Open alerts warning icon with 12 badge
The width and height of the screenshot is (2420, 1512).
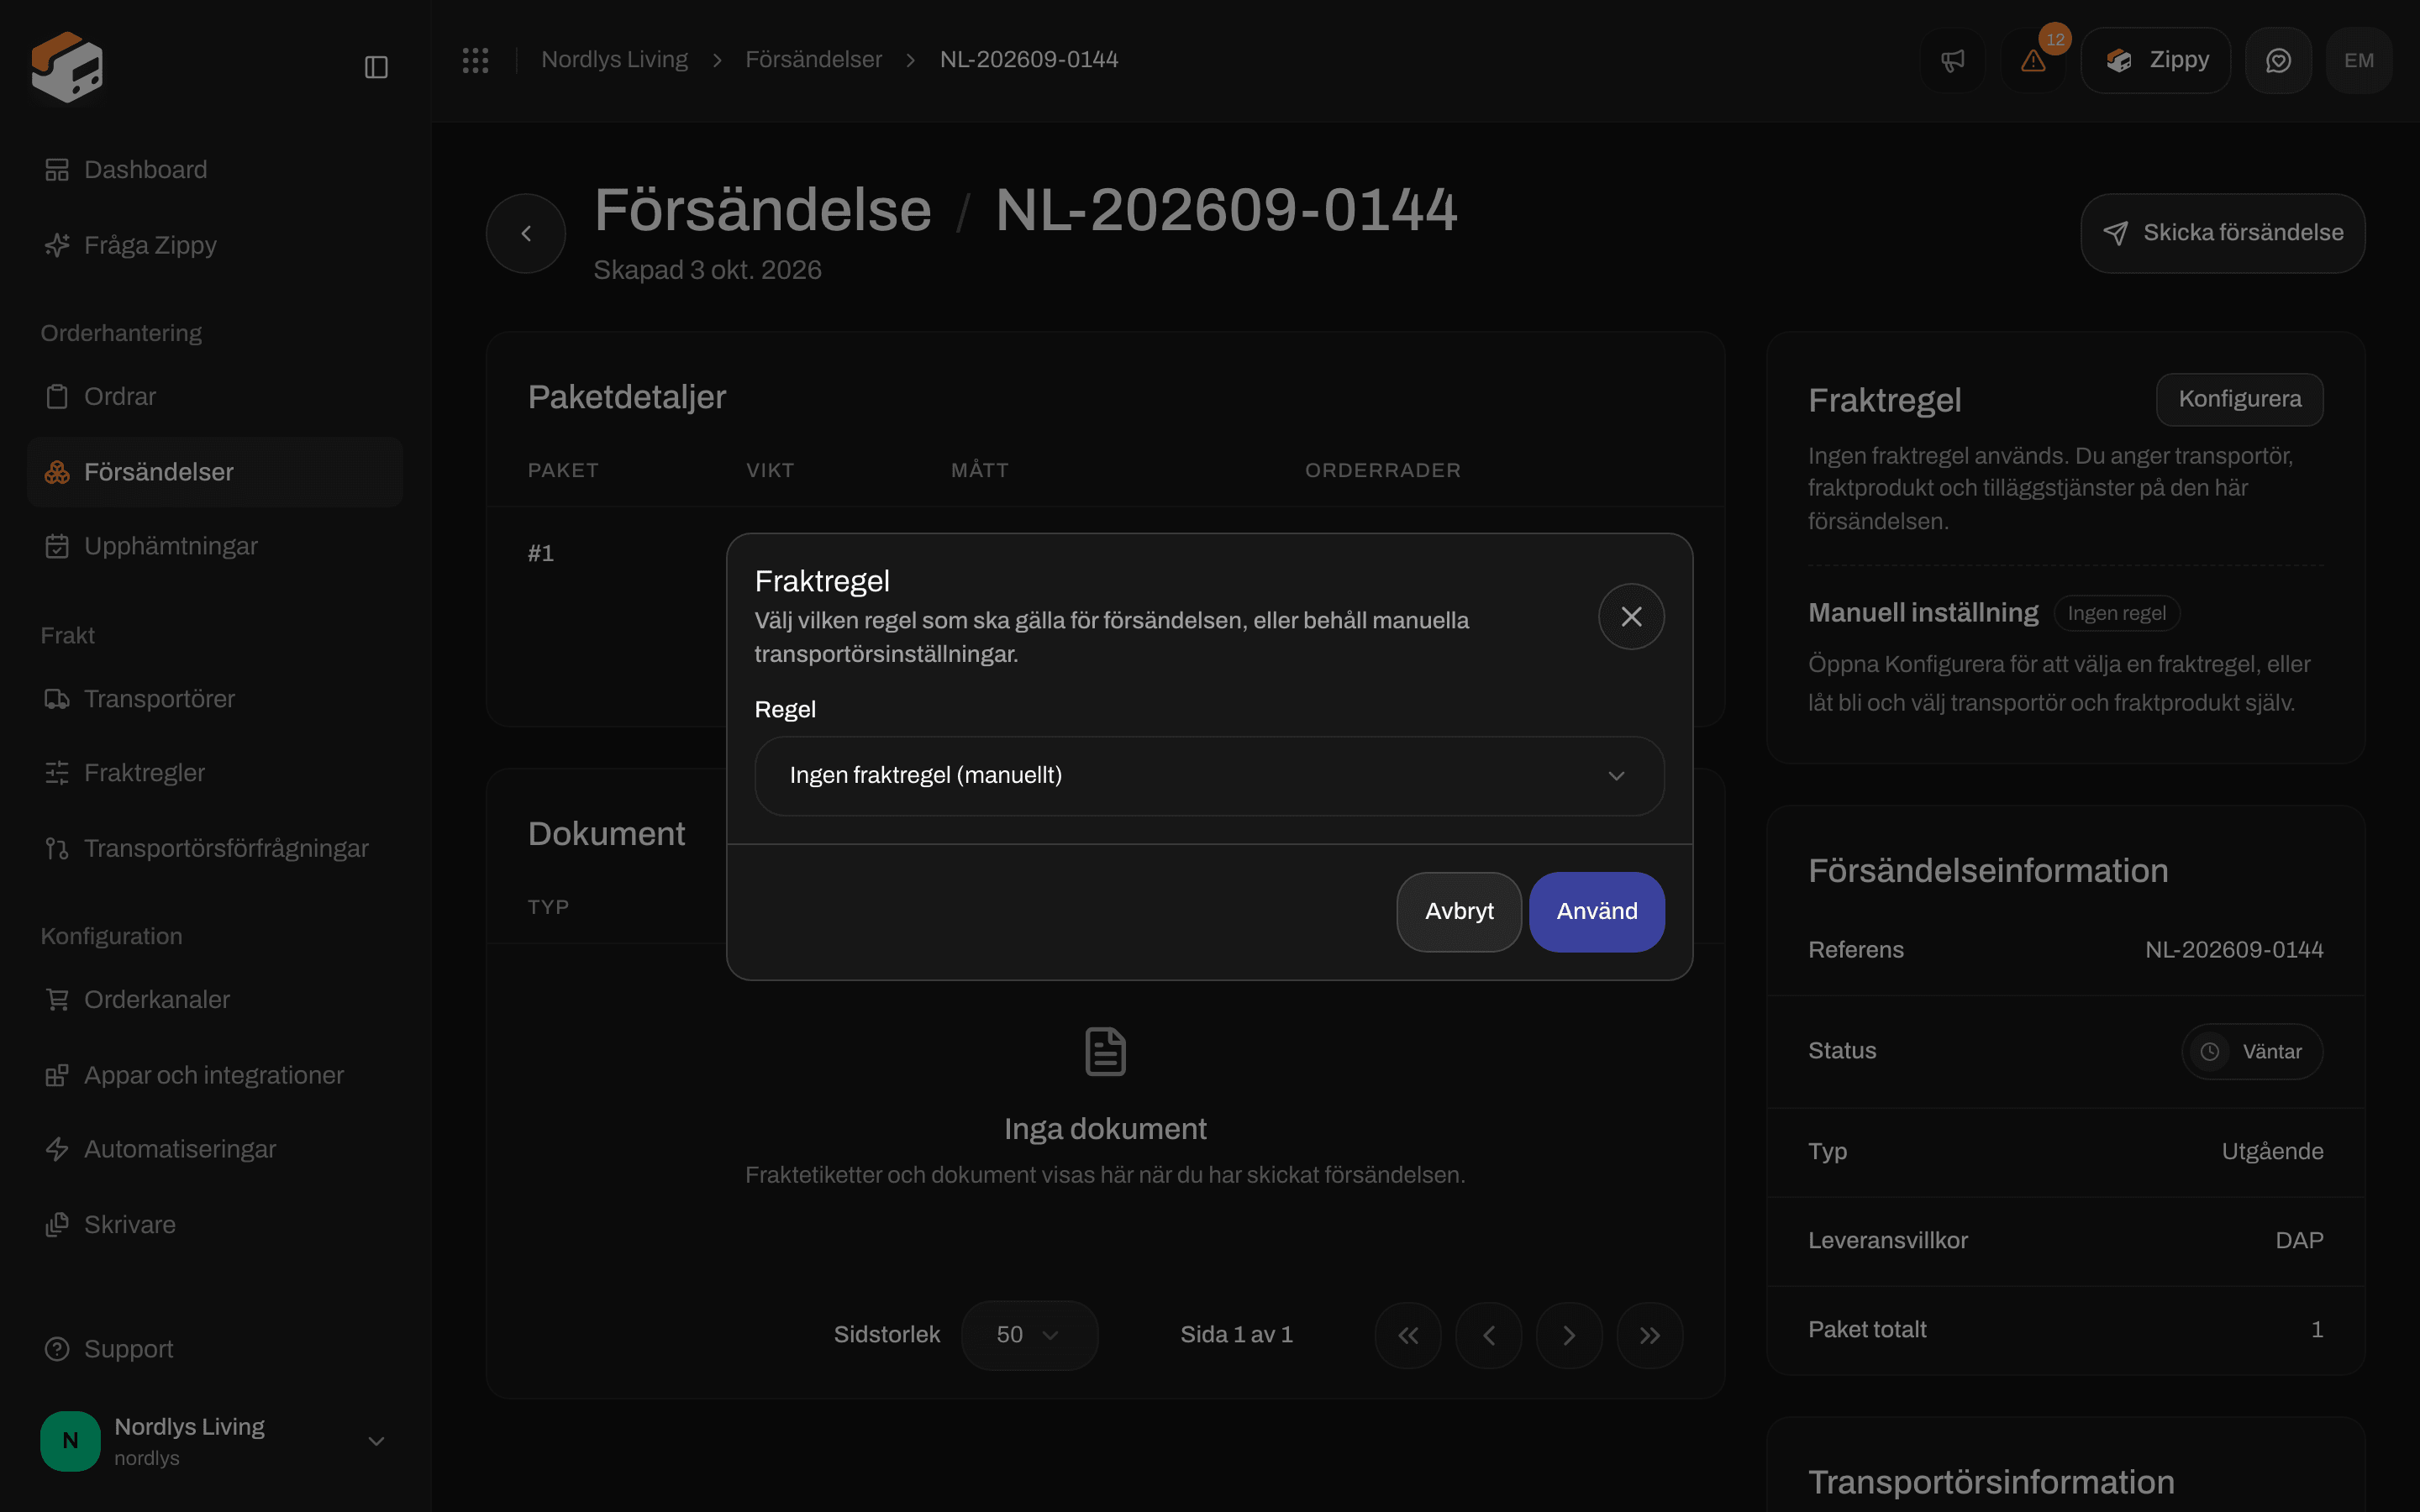(2033, 61)
